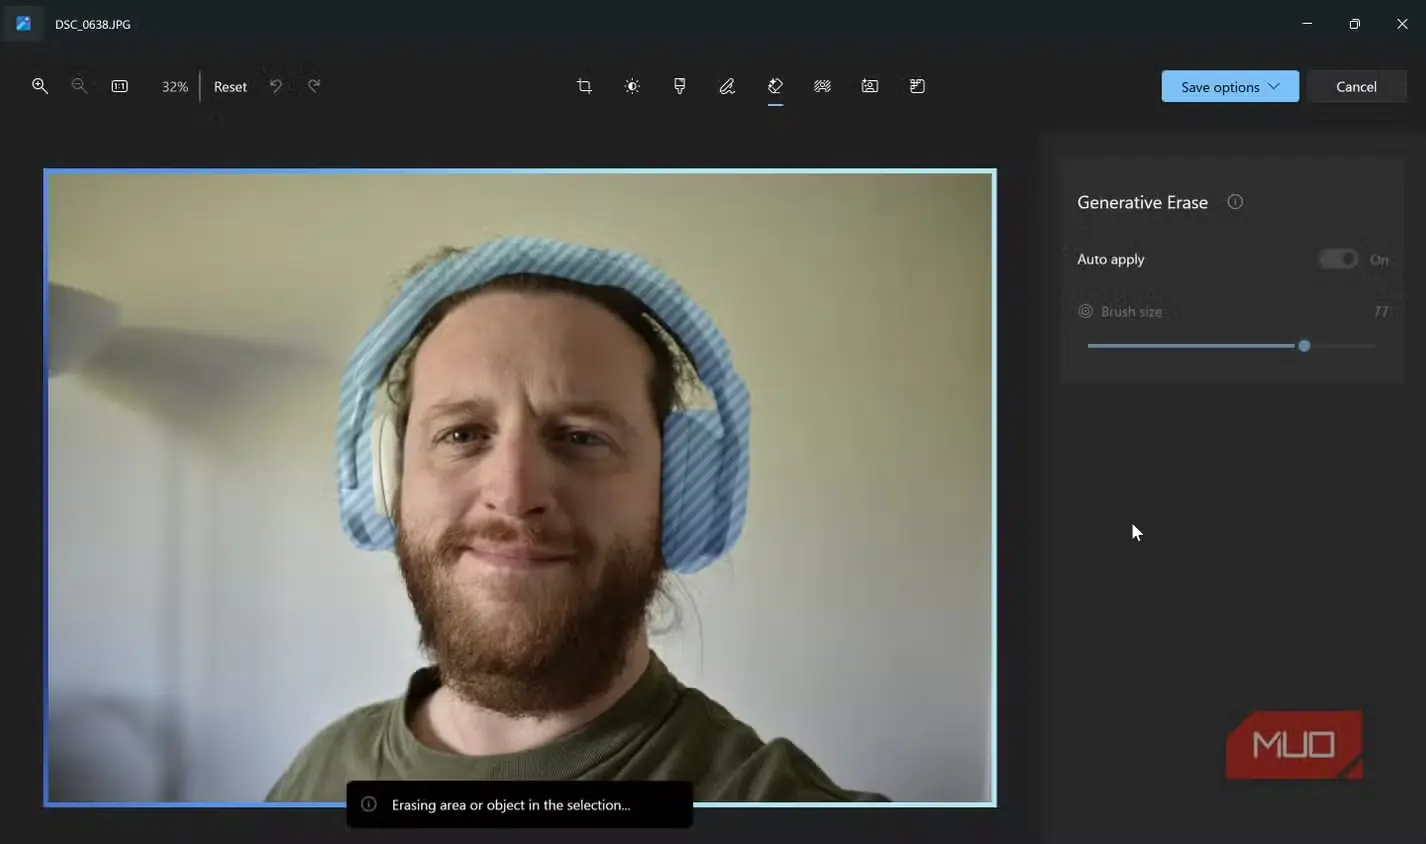This screenshot has height=844, width=1426.
Task: Close the Photos editor window
Action: [x=1402, y=23]
